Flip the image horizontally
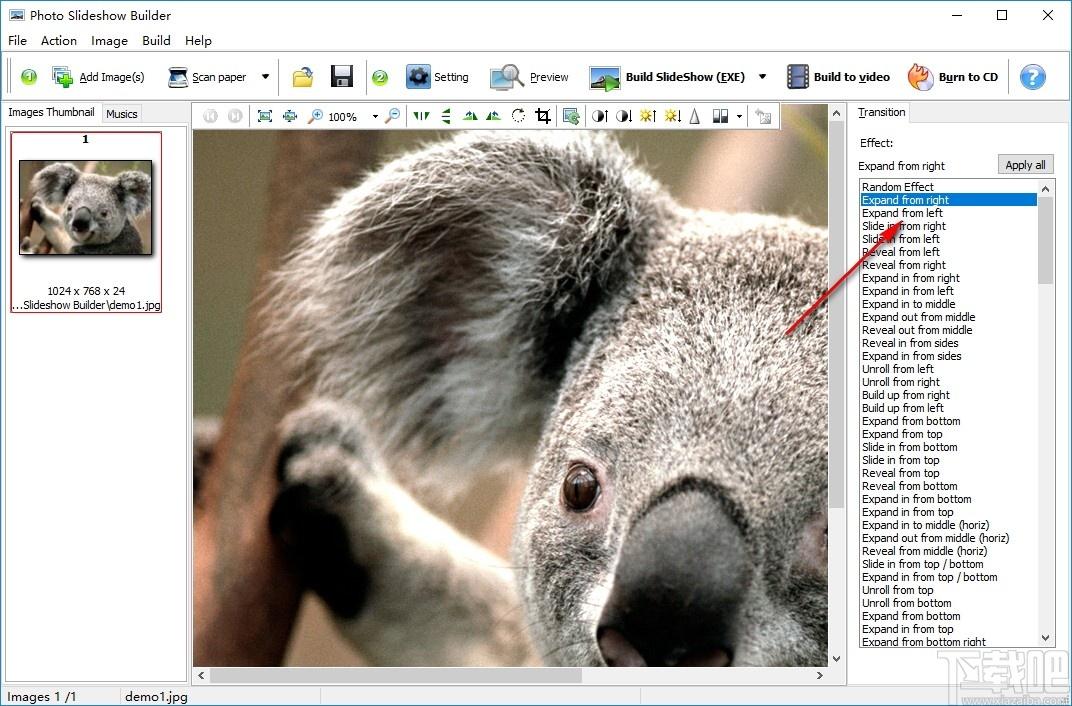Screen dimensions: 1072x706 421,116
